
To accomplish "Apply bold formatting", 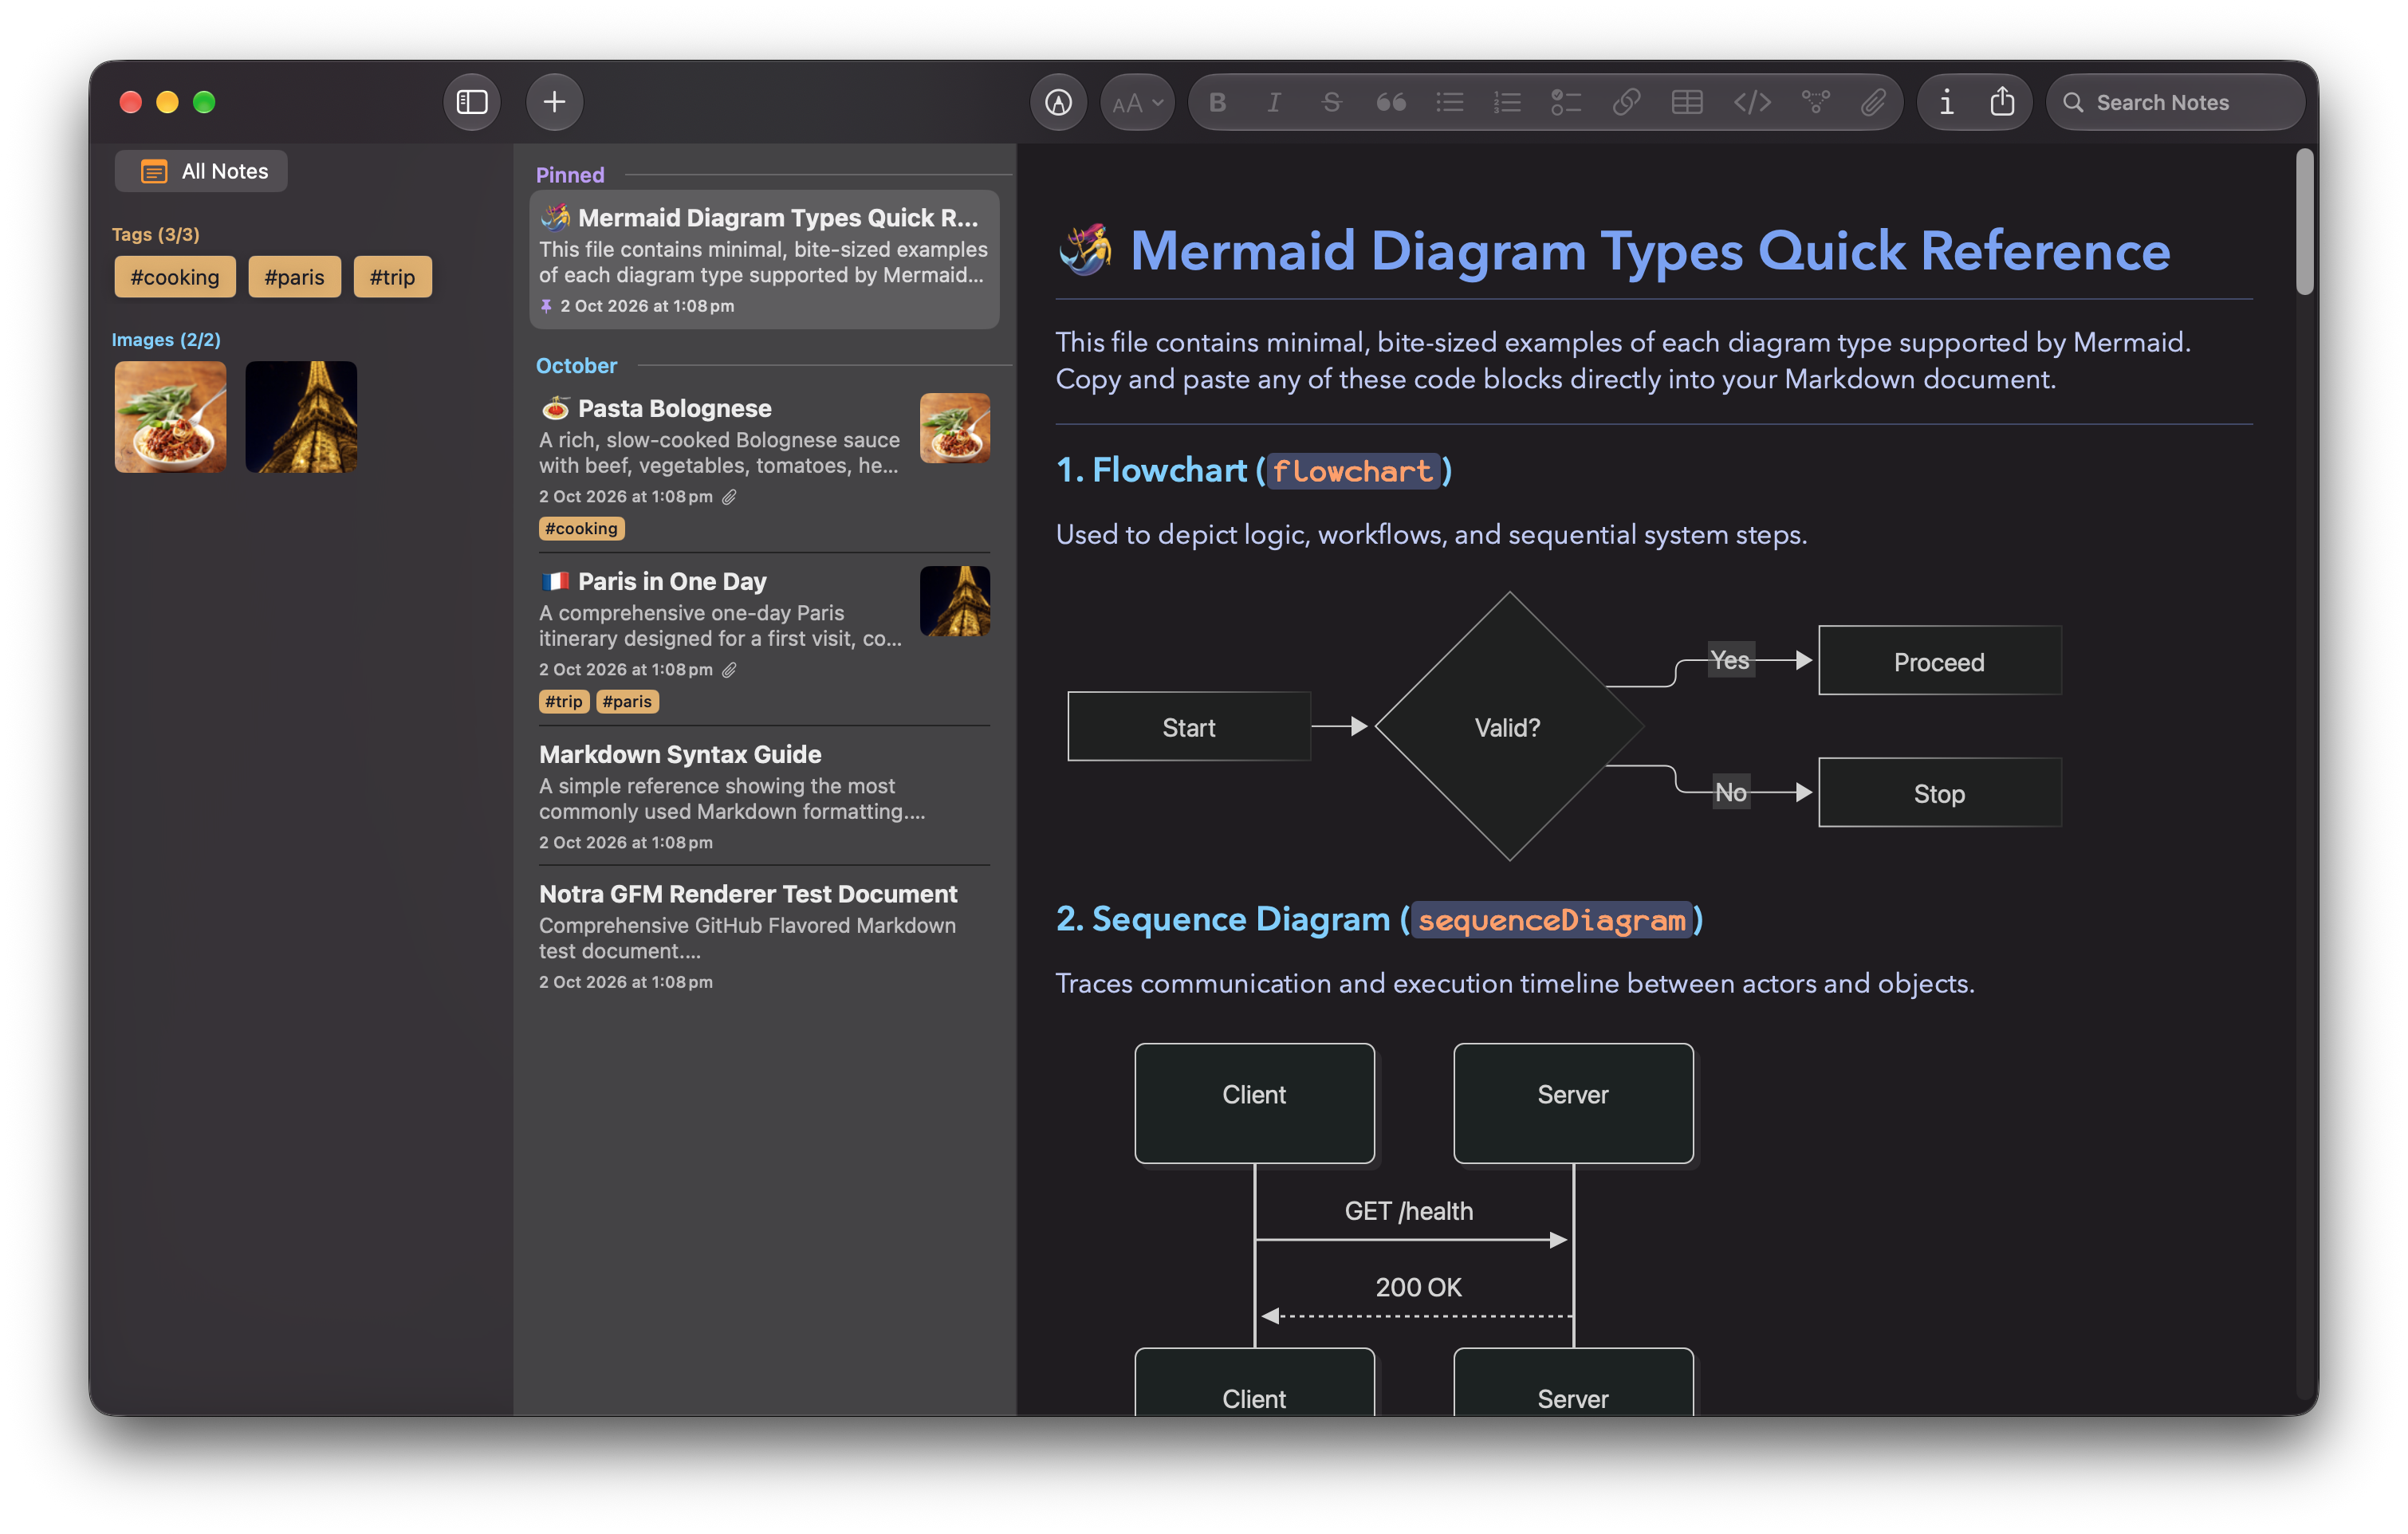I will pyautogui.click(x=1217, y=102).
